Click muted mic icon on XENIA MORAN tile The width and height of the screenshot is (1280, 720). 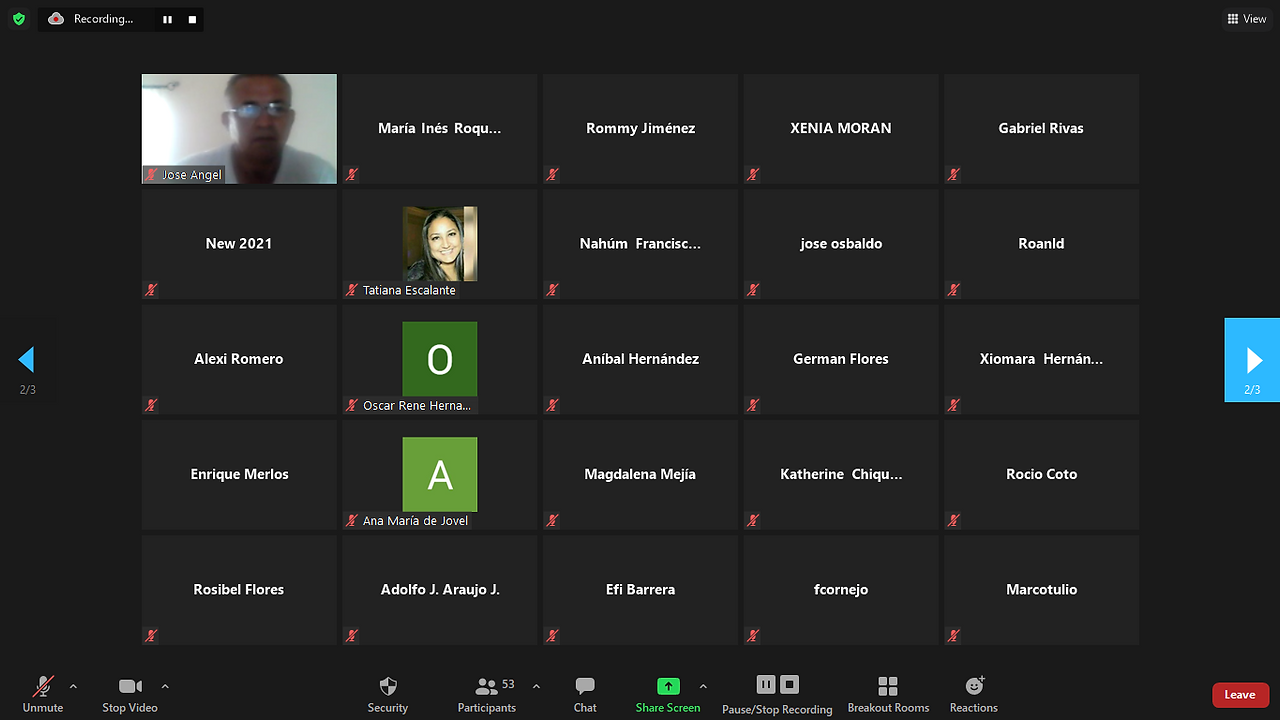coord(753,174)
